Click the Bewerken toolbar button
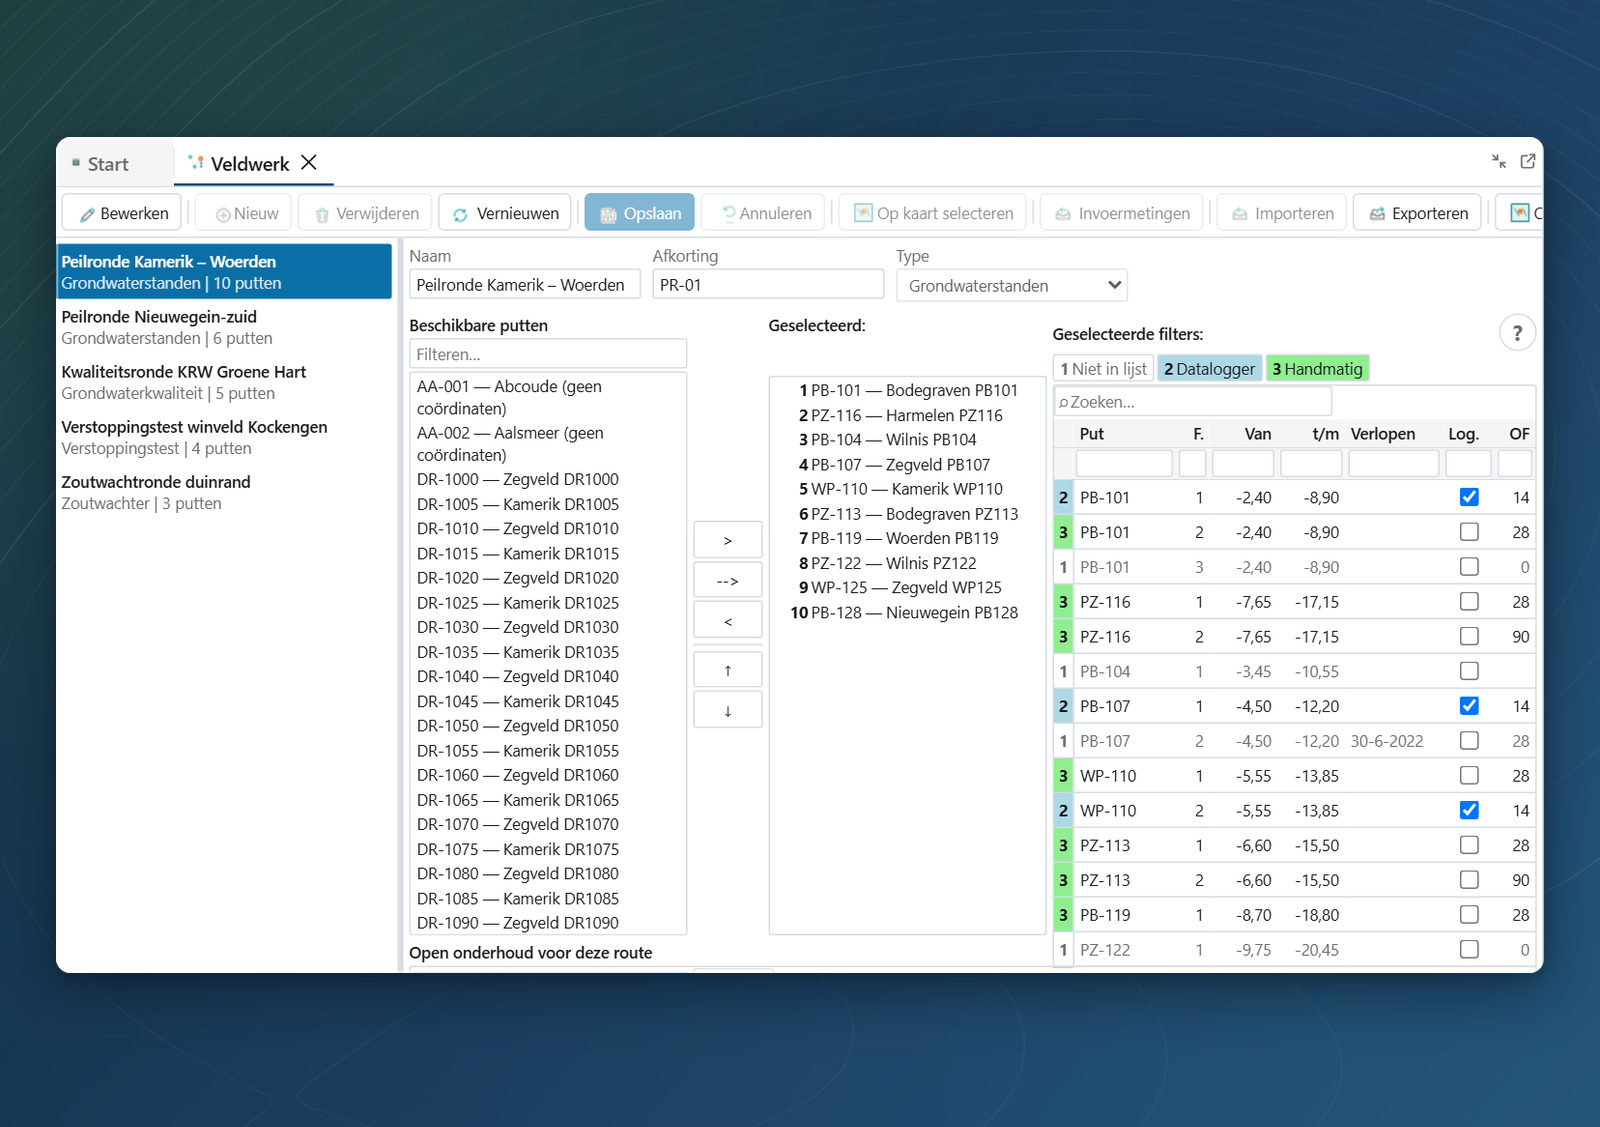 tap(122, 213)
